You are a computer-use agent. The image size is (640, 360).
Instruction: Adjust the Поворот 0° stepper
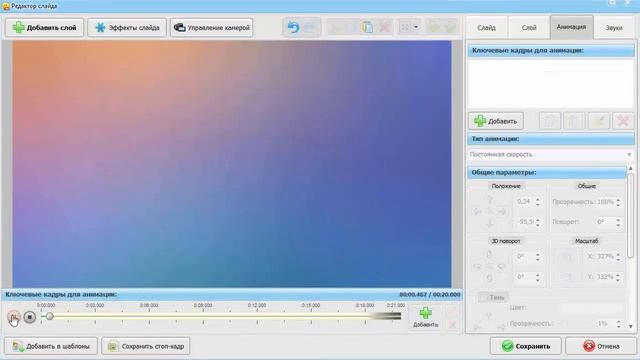(618, 222)
